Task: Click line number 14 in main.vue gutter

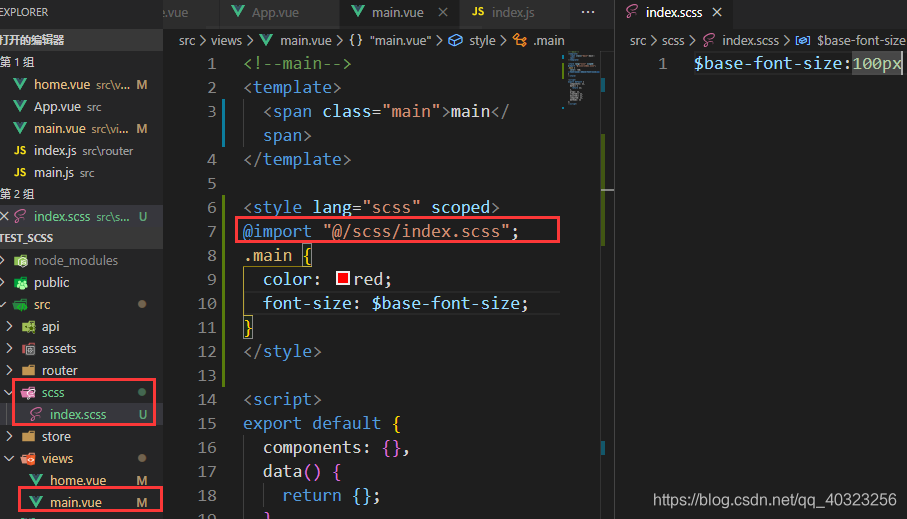Action: pos(207,399)
